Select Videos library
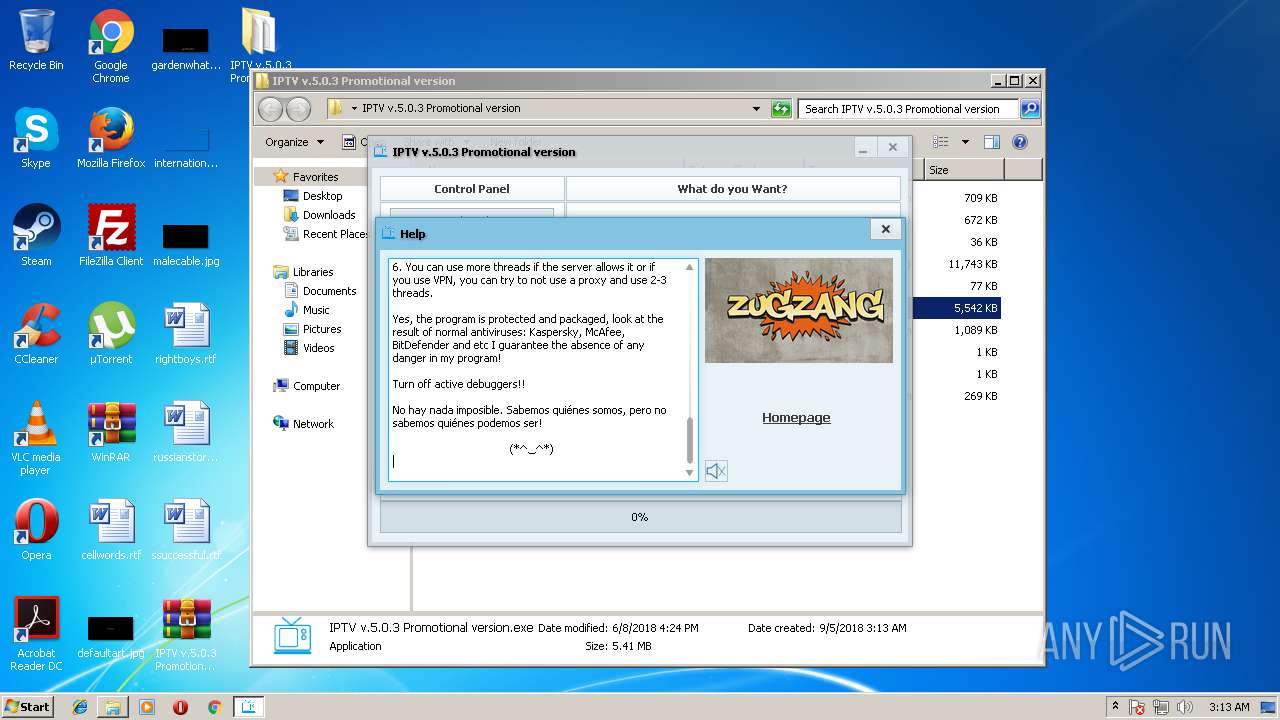 tap(319, 348)
